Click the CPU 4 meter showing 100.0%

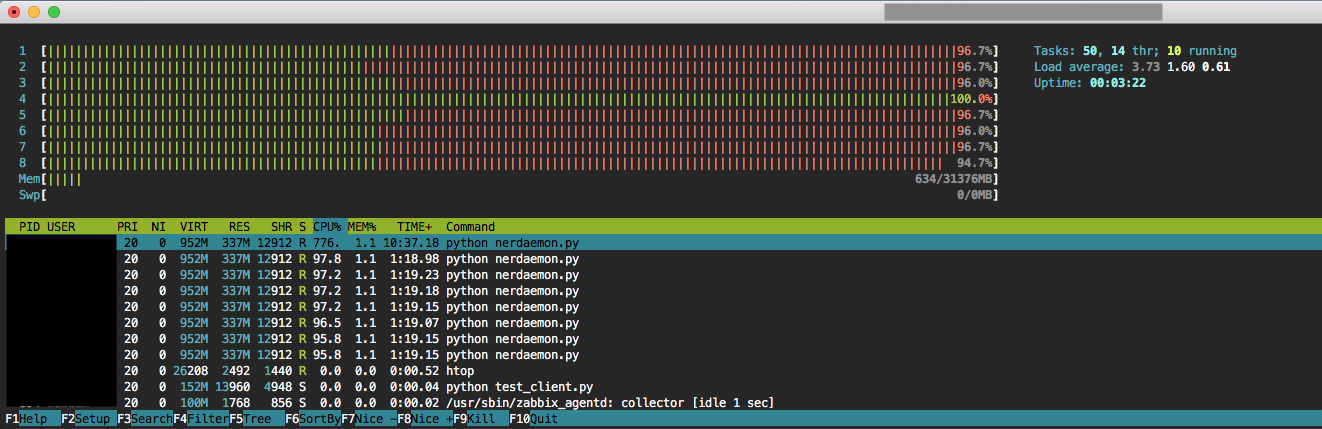tap(520, 99)
